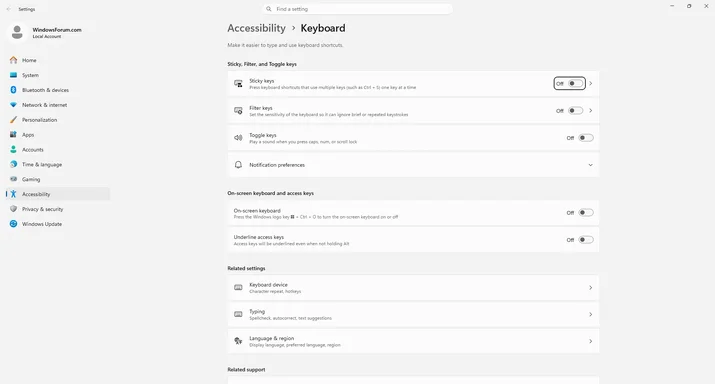The height and width of the screenshot is (384, 715).
Task: Click the Filter keys title text
Action: coord(261,108)
